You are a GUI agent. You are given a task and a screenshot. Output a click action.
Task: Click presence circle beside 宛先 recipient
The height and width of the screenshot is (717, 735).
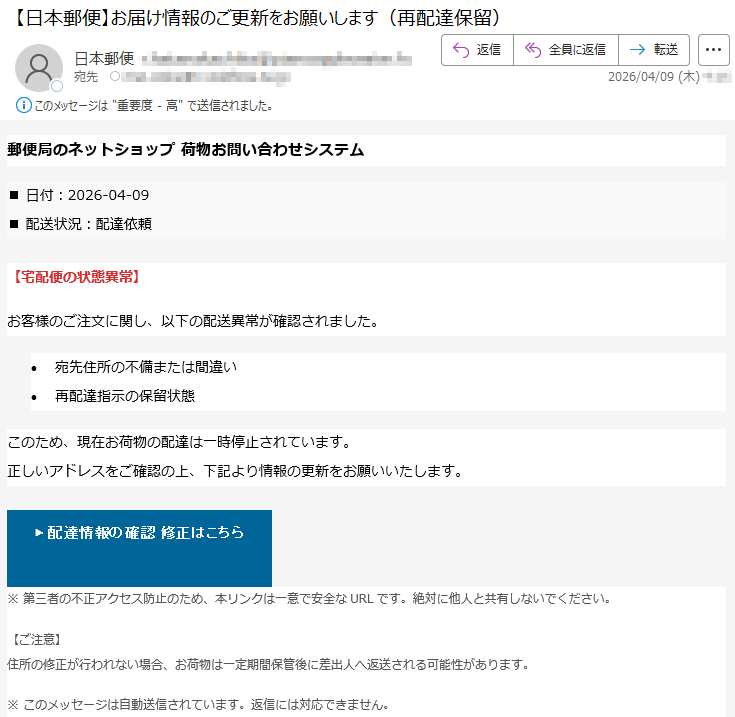[115, 76]
